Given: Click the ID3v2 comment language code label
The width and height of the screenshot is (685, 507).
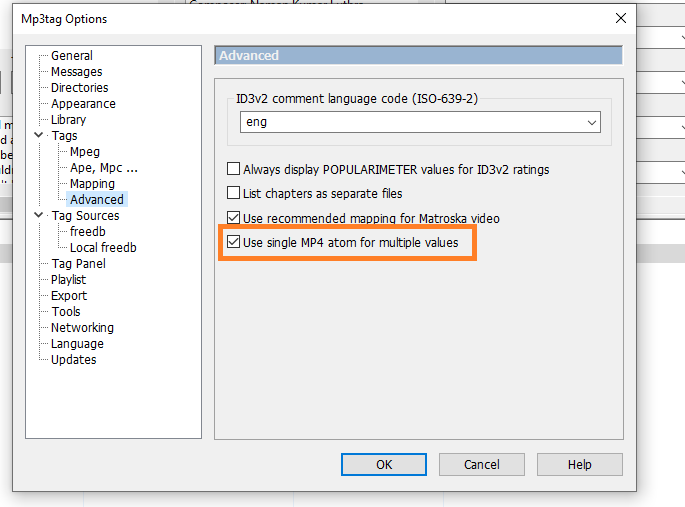Looking at the screenshot, I should pos(357,99).
